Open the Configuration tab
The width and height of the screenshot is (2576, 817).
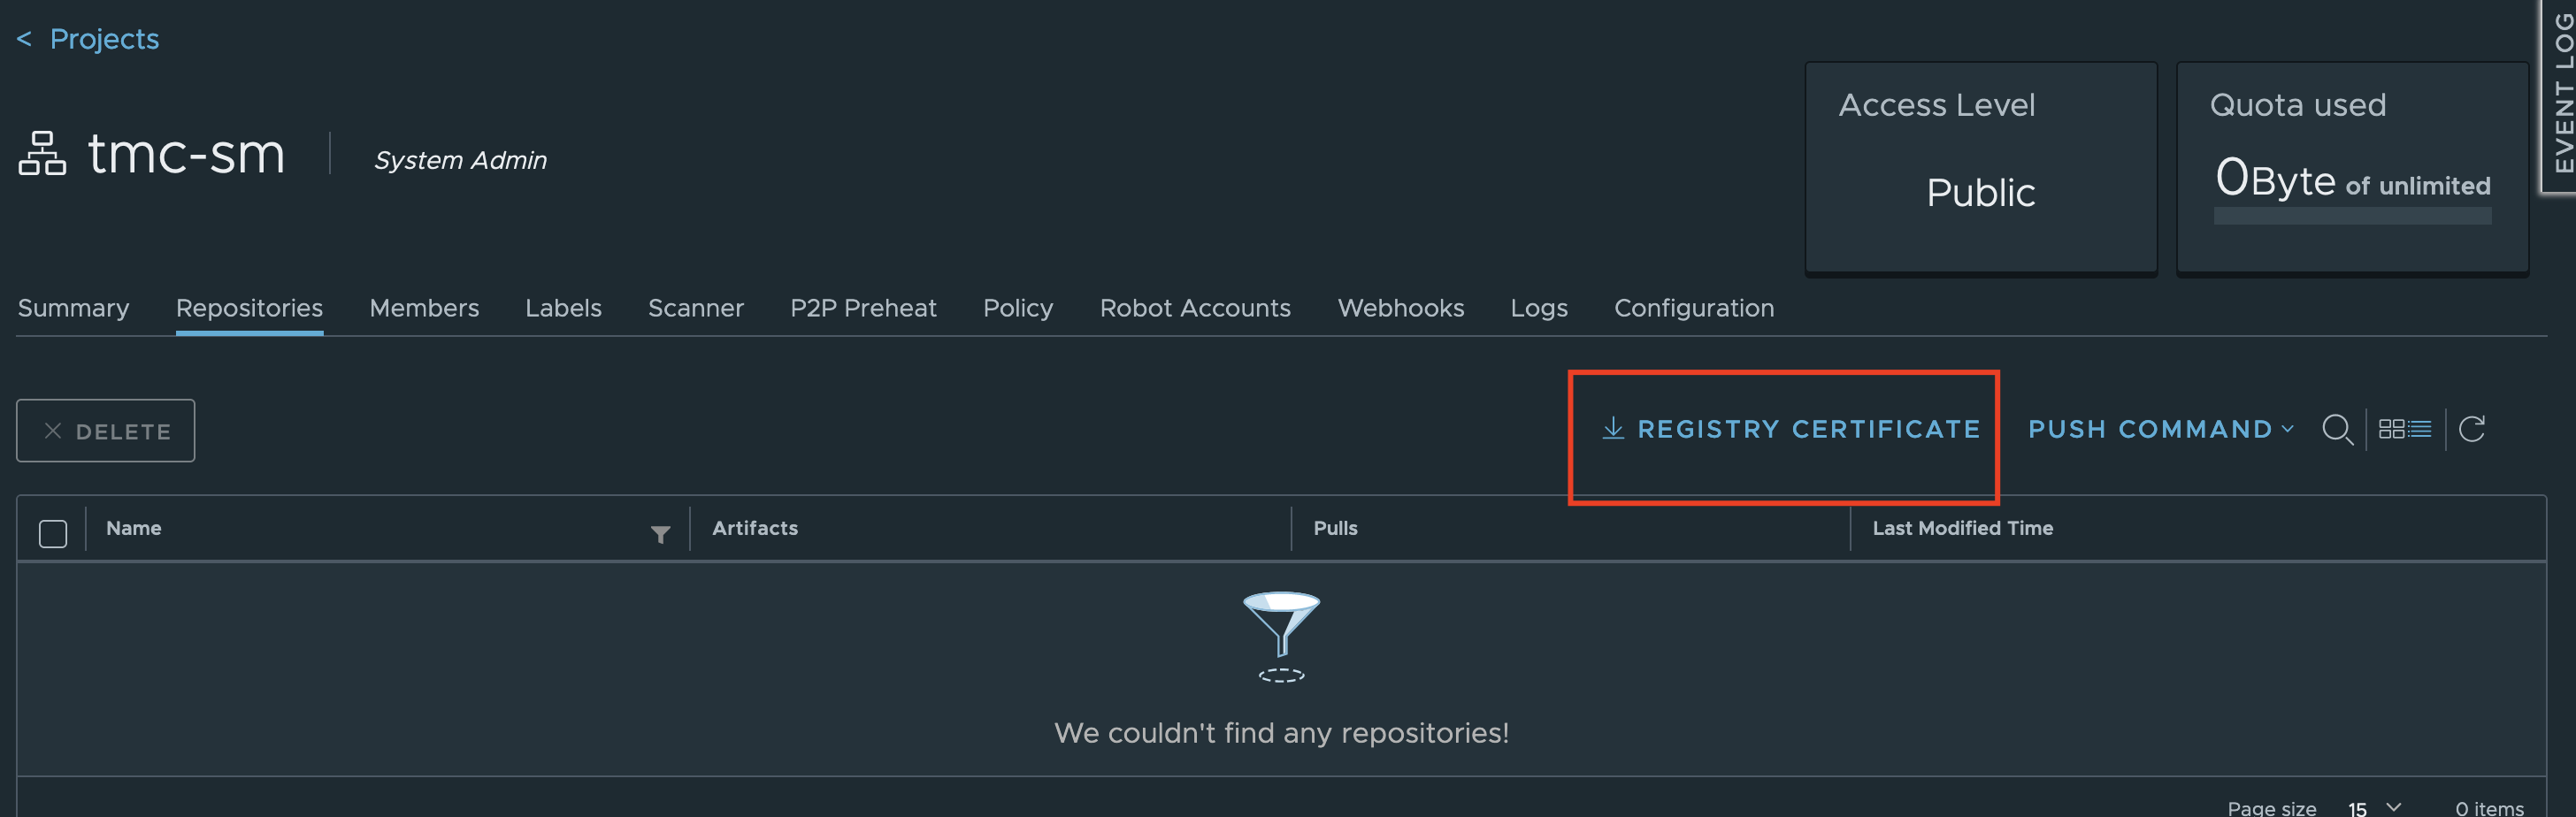(x=1694, y=308)
